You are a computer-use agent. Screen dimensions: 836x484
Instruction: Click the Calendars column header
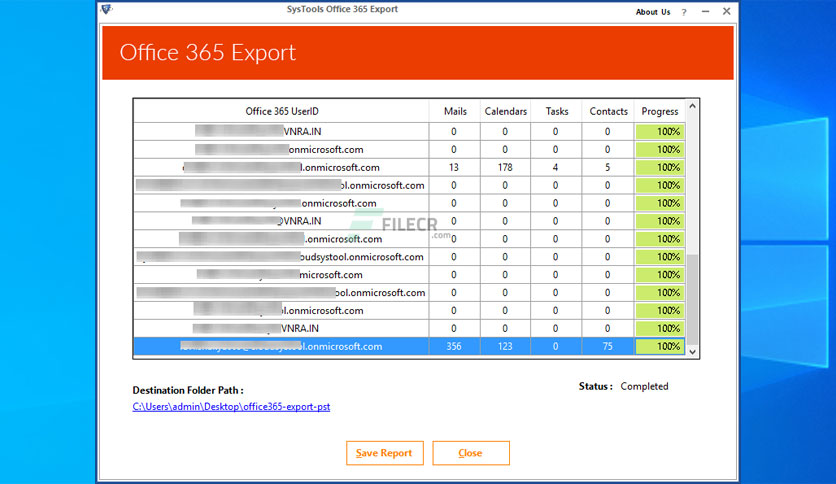click(505, 111)
